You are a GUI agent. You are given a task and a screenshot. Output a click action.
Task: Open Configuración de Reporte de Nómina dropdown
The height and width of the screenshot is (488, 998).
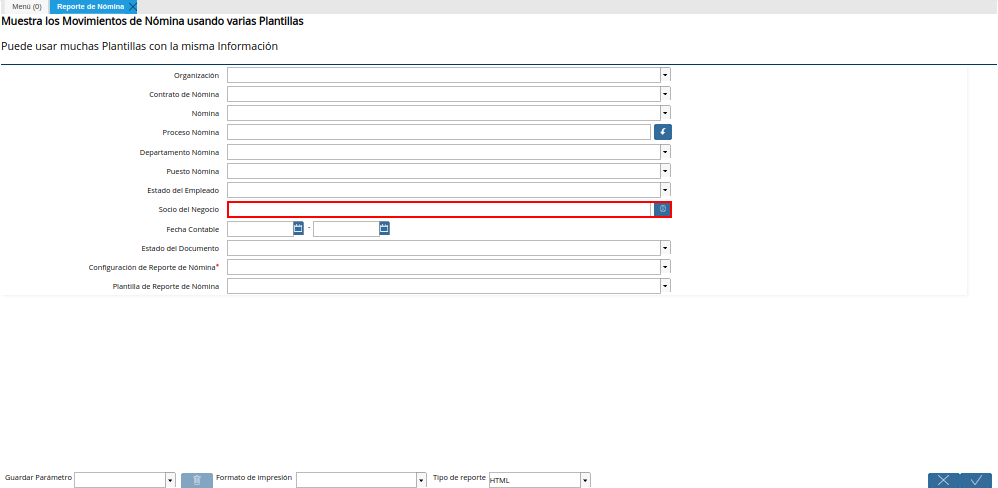point(665,267)
